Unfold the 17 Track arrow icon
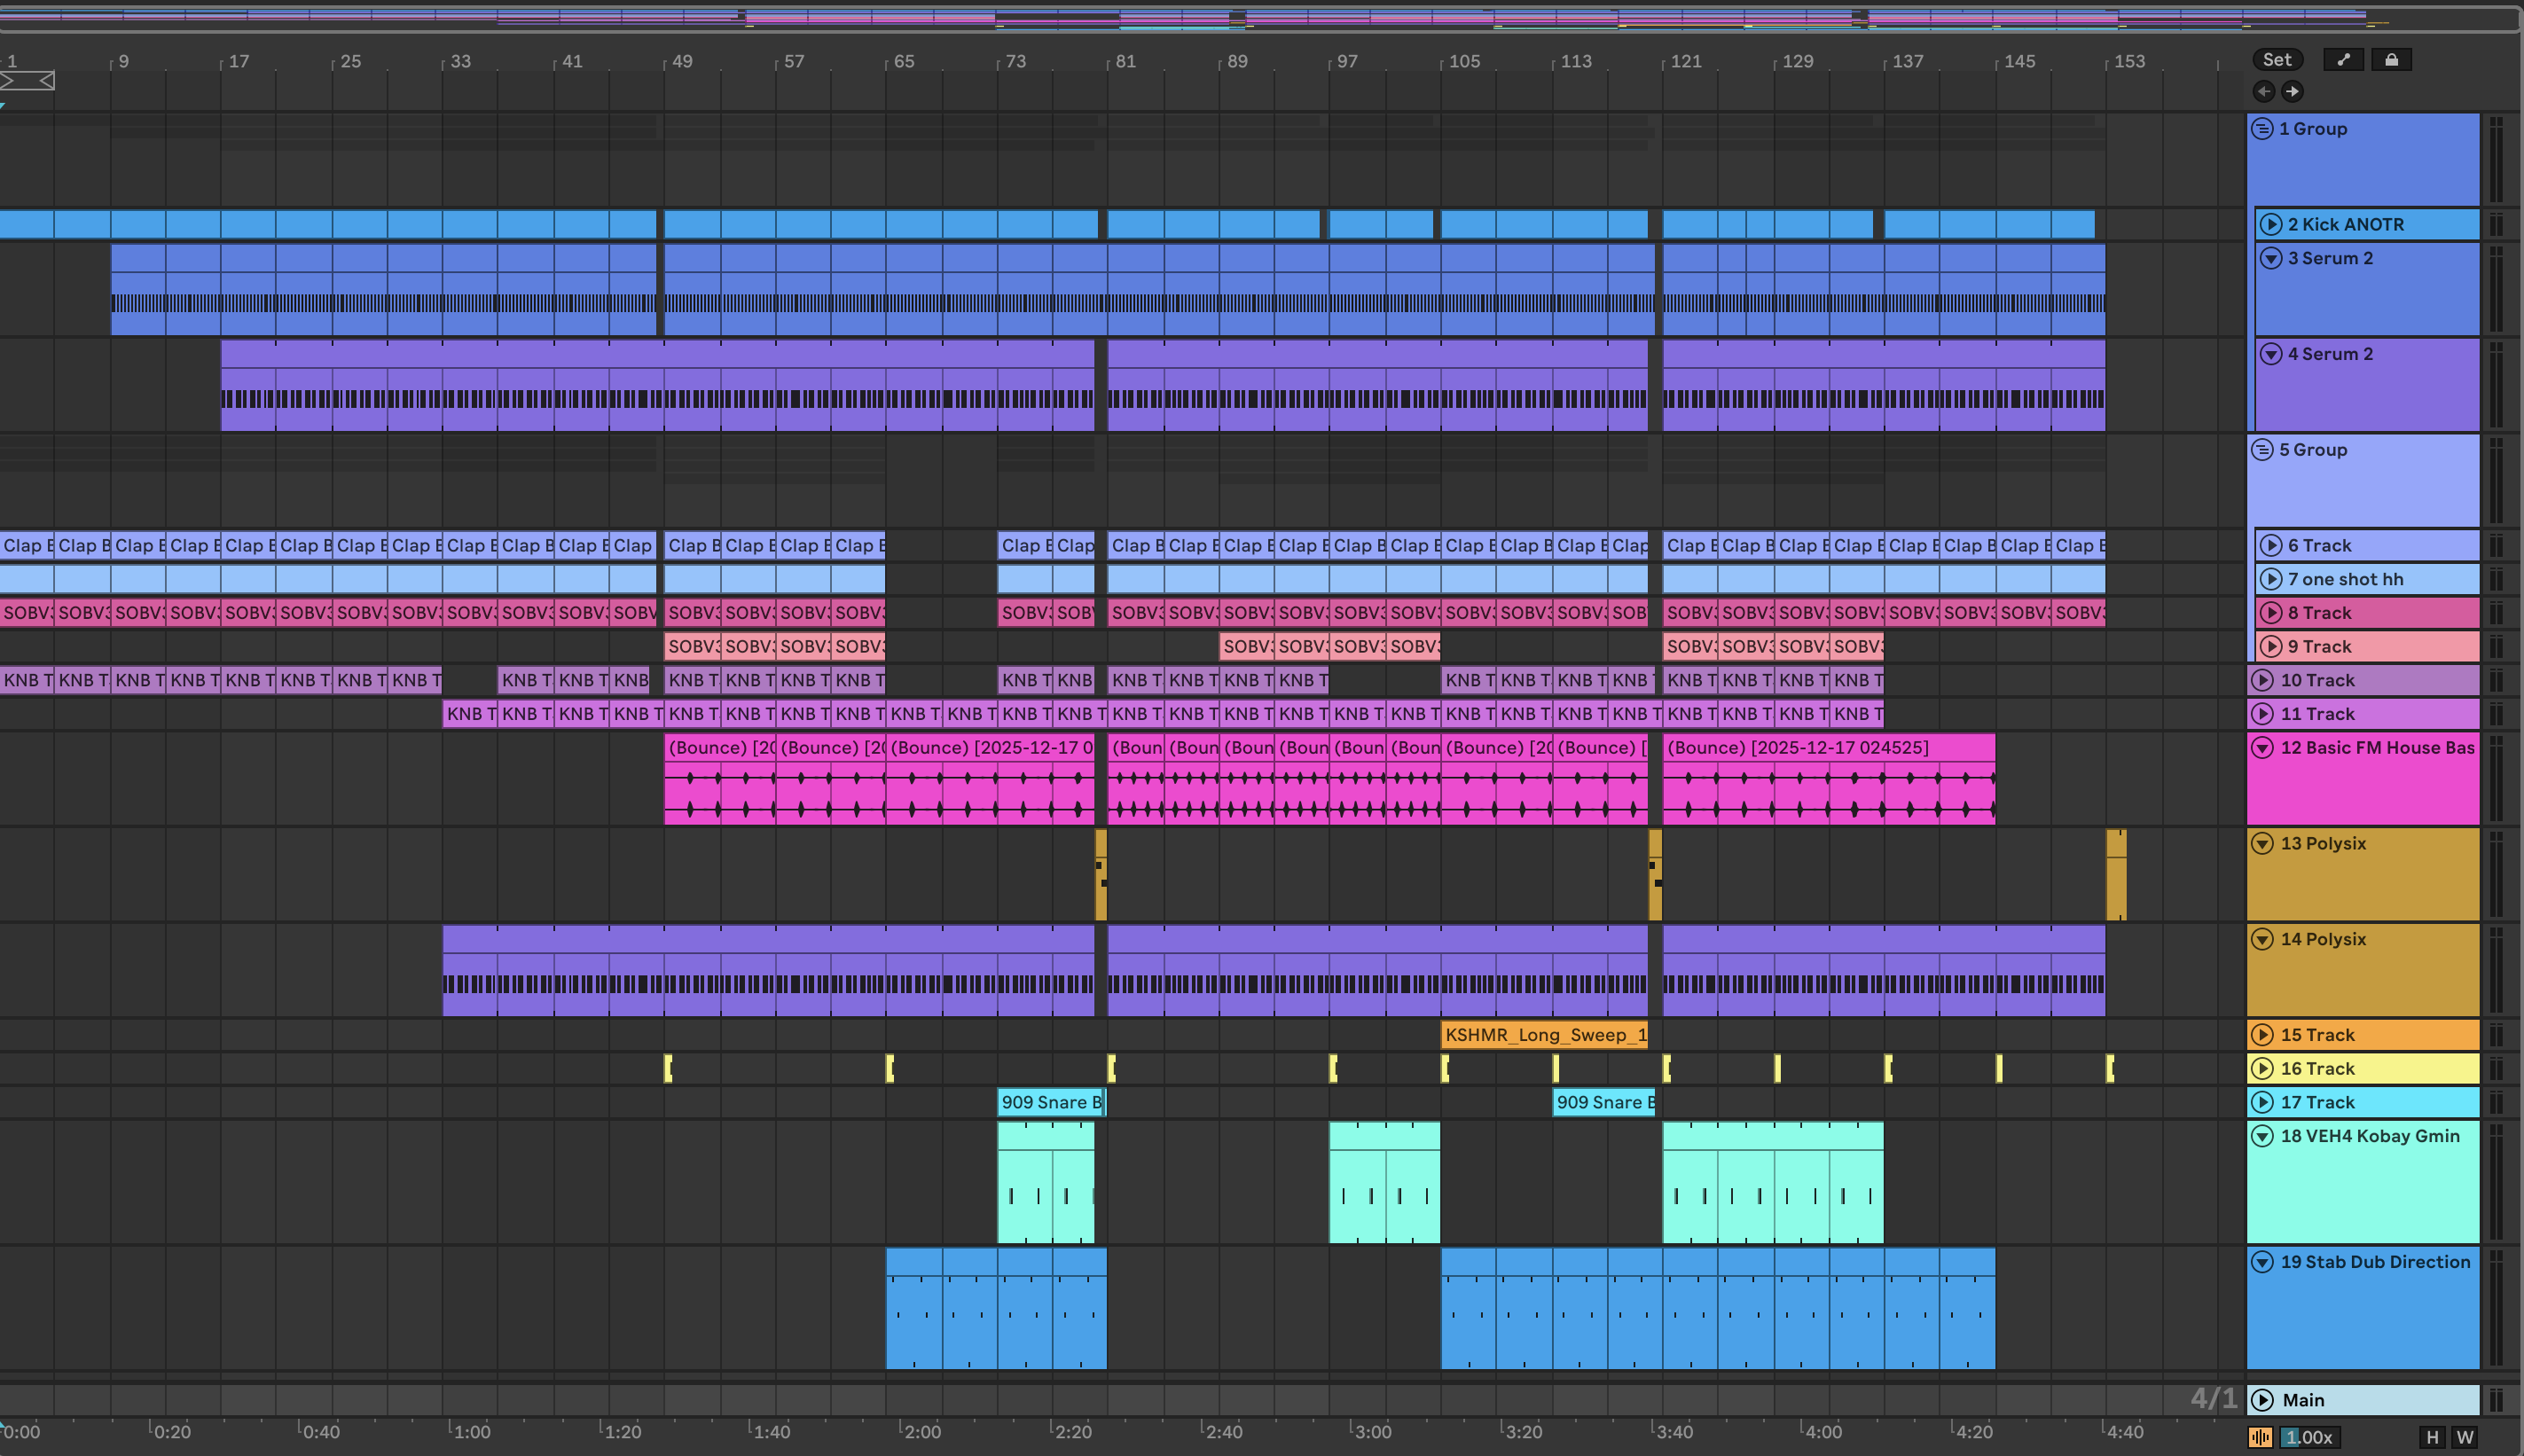Screen dimensions: 2524x1456 pyautogui.click(x=2262, y=1103)
